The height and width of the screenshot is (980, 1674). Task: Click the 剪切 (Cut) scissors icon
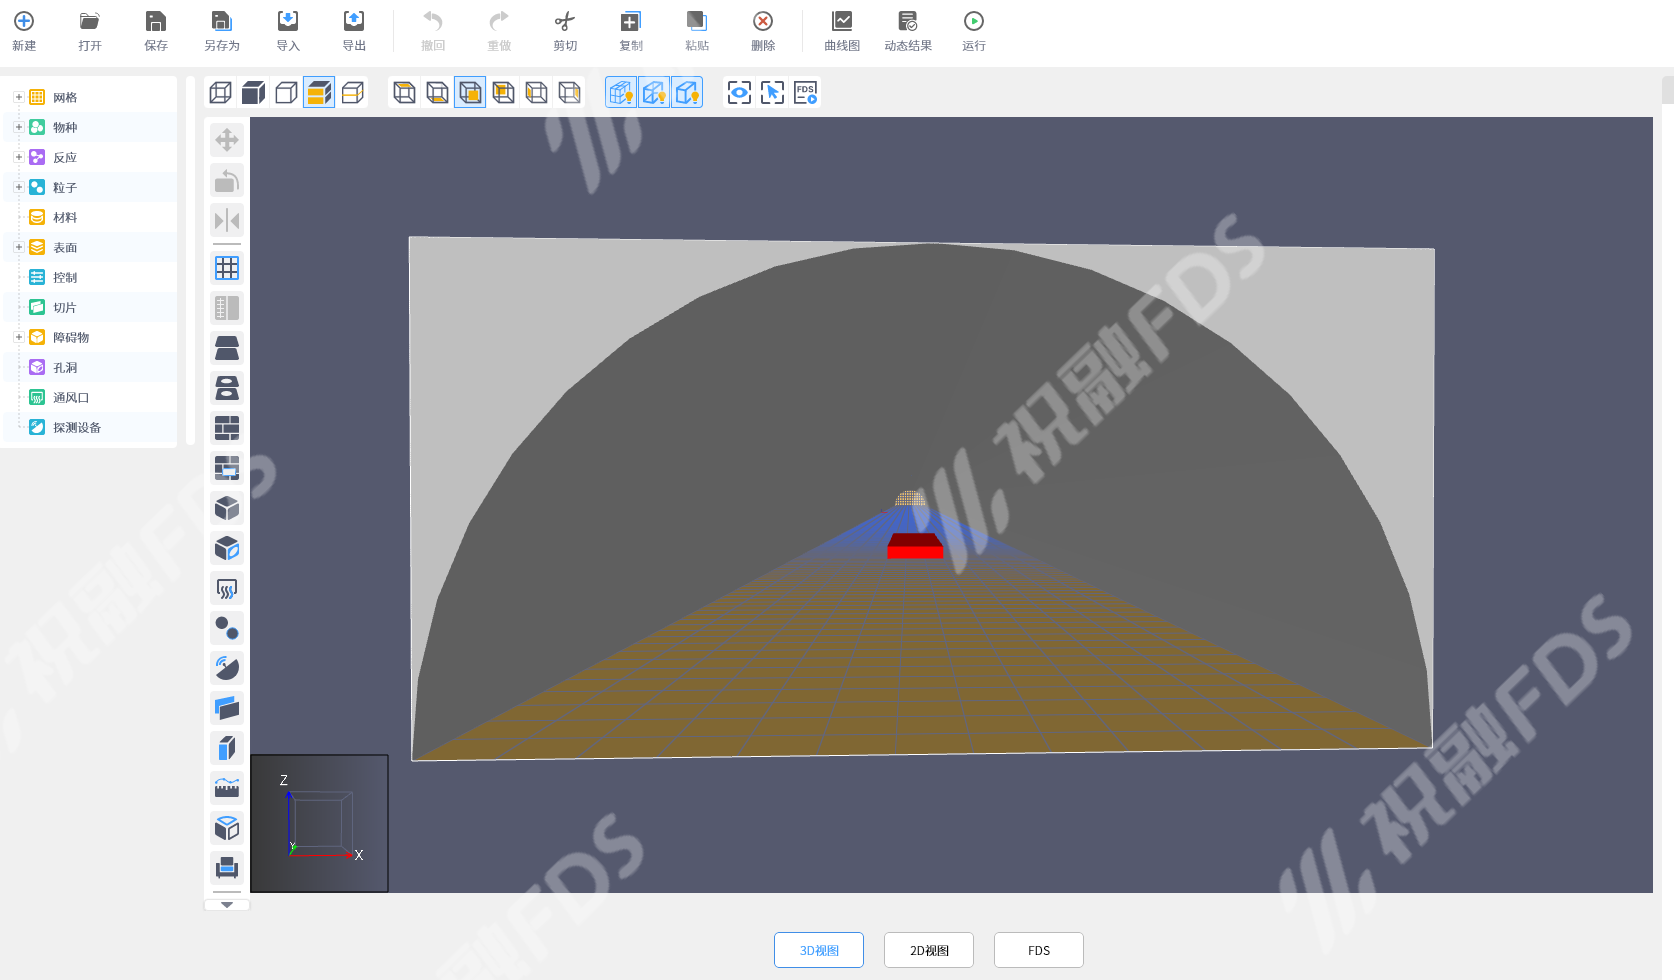(565, 21)
